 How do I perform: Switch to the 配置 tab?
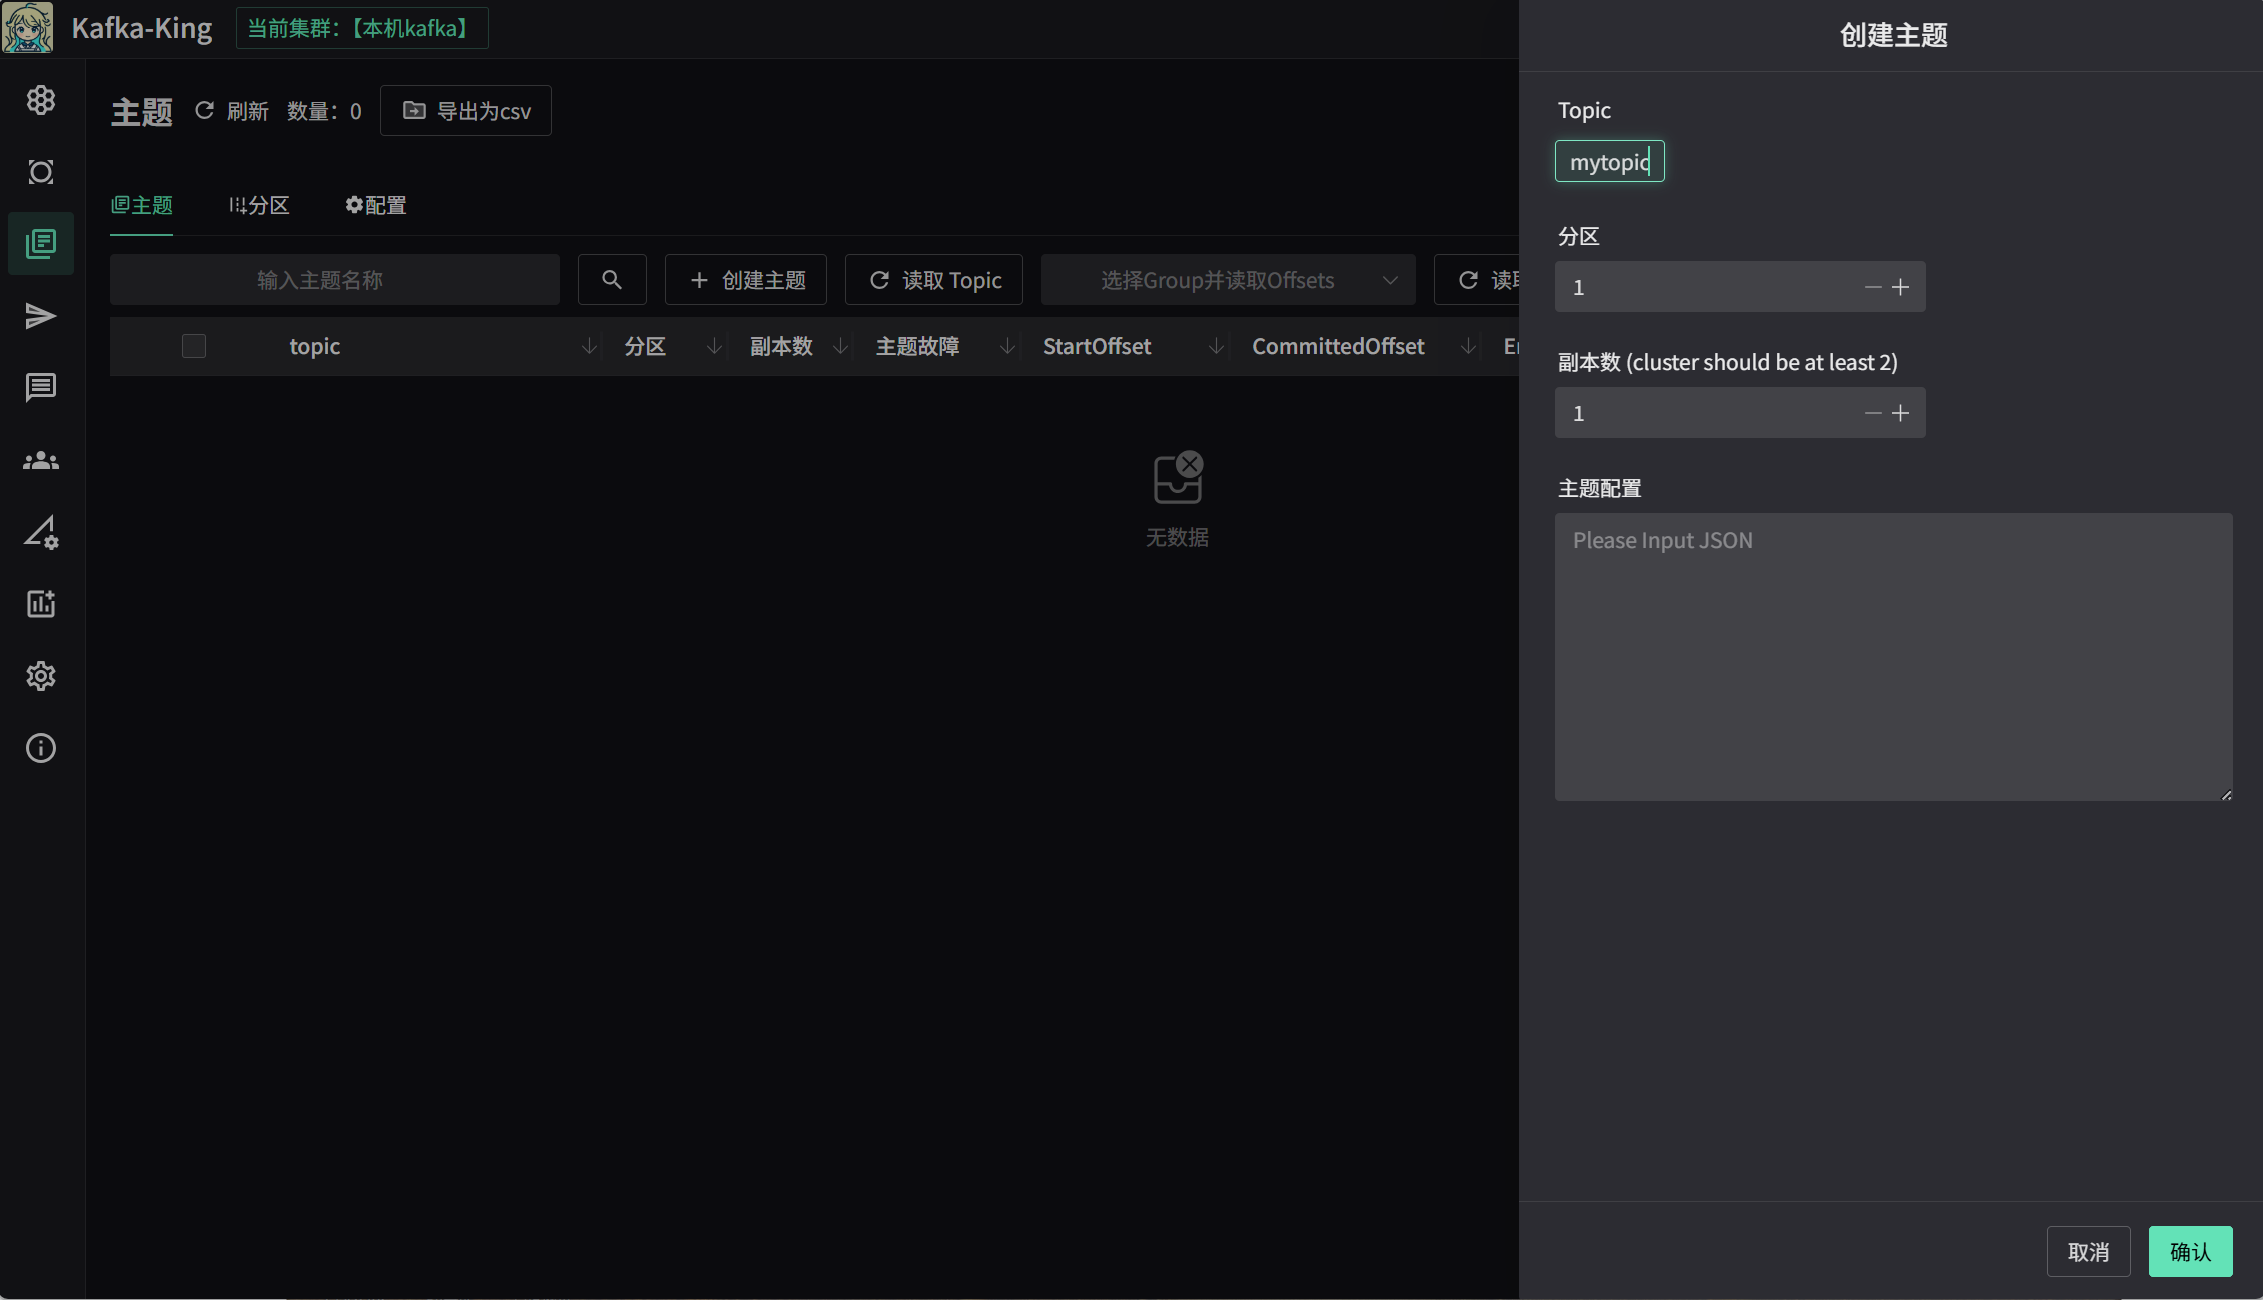pos(376,205)
